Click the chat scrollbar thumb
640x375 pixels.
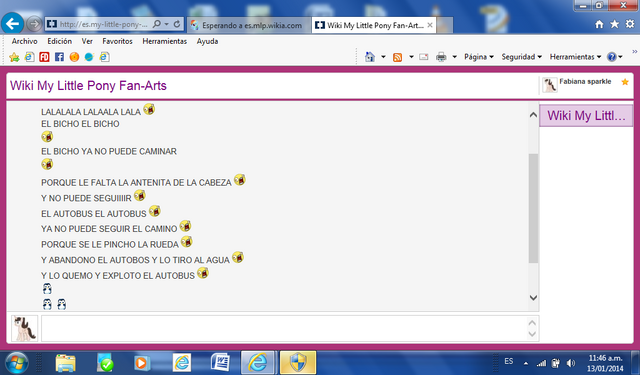(x=533, y=208)
